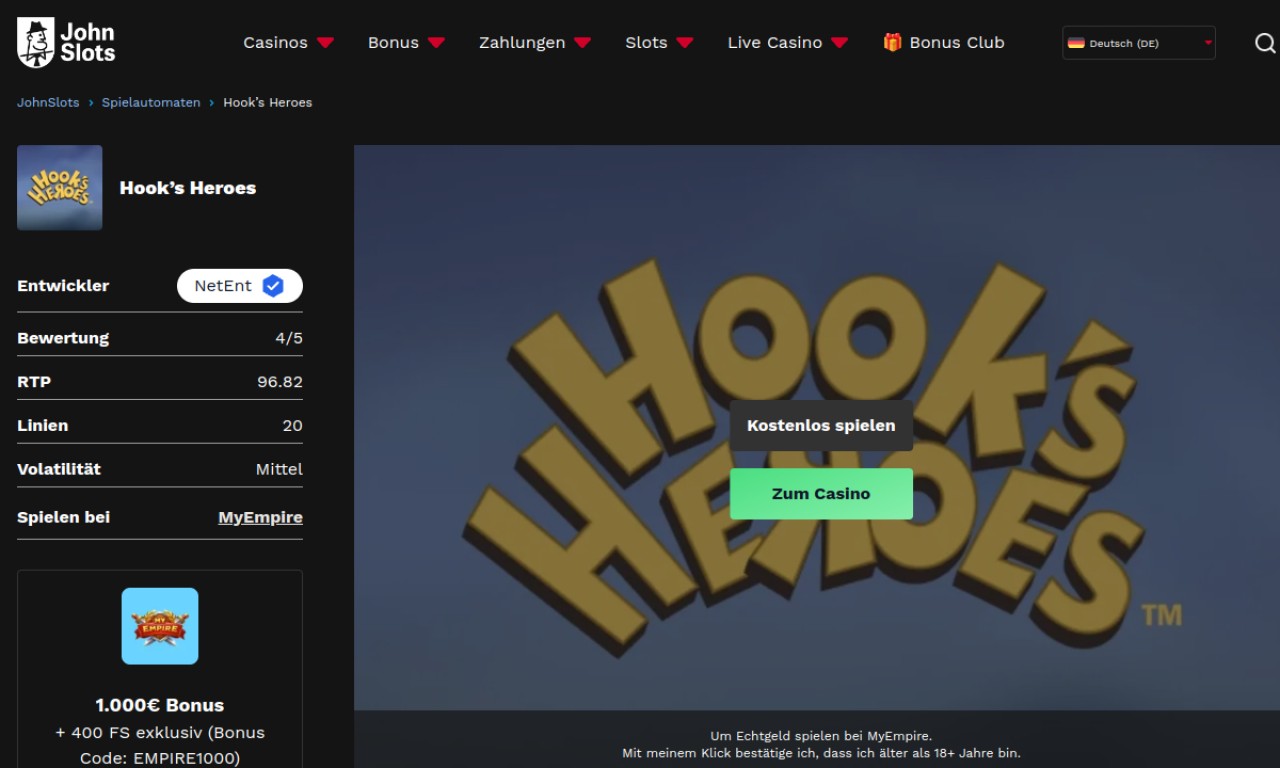Click the Spielen bei label

(64, 517)
